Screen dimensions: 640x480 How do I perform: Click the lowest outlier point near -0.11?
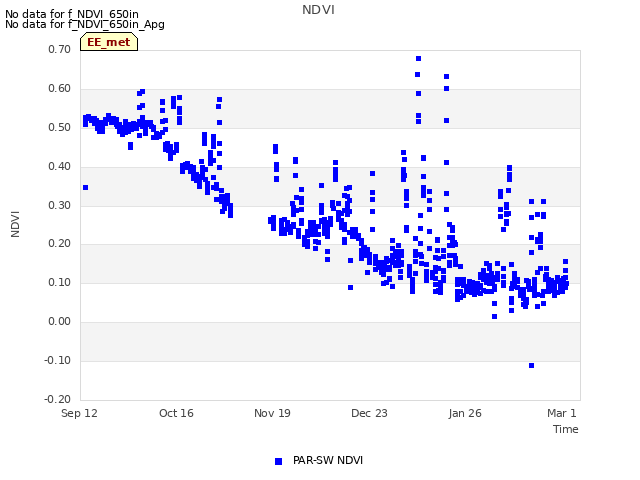click(x=531, y=365)
